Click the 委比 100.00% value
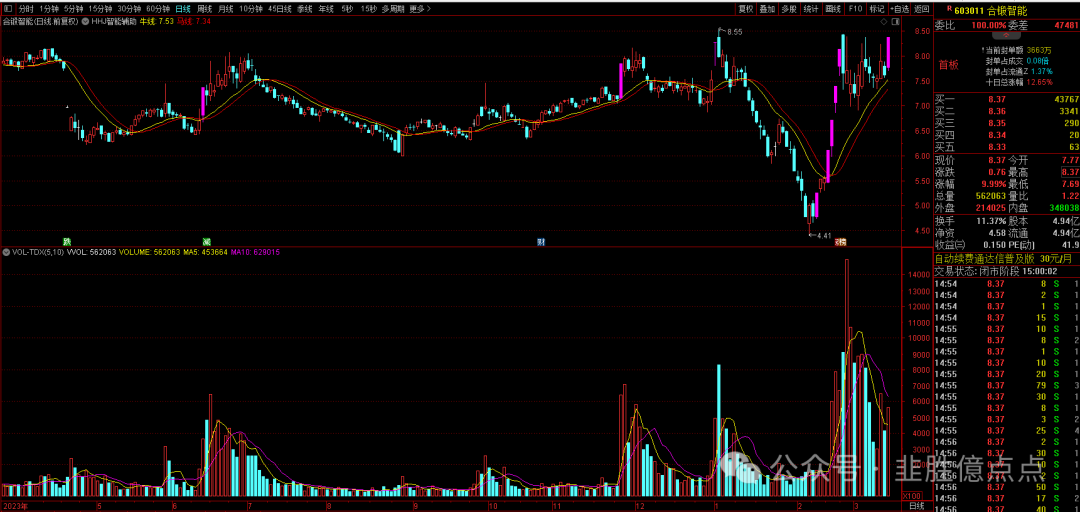The image size is (1080, 512). click(x=988, y=25)
